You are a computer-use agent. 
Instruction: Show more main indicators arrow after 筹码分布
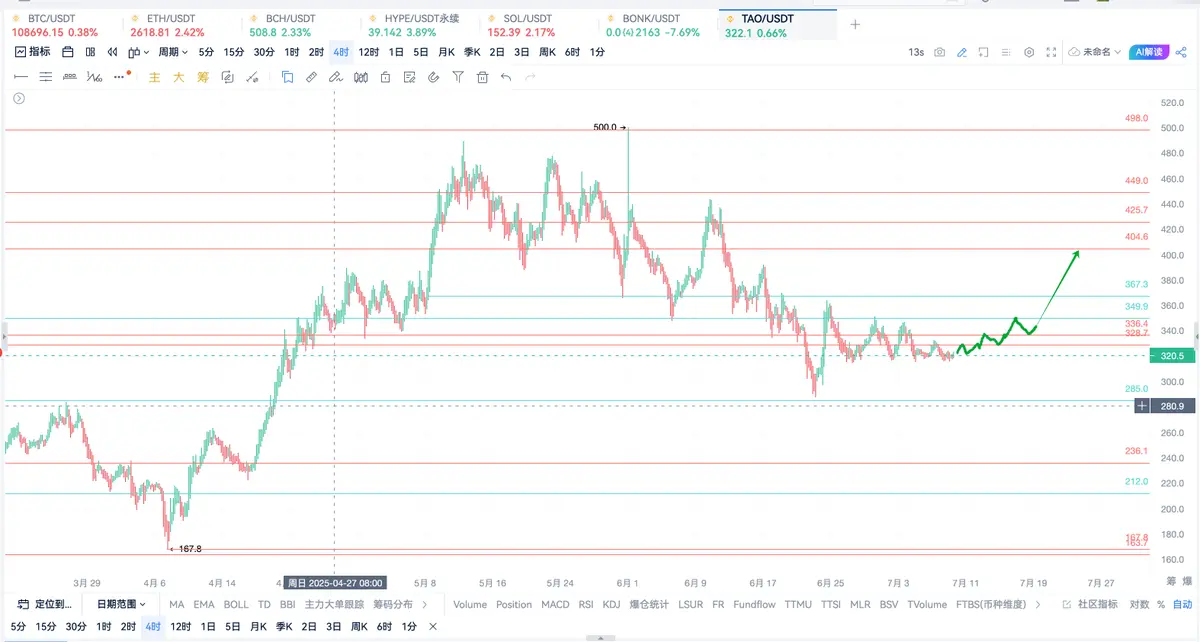click(425, 604)
